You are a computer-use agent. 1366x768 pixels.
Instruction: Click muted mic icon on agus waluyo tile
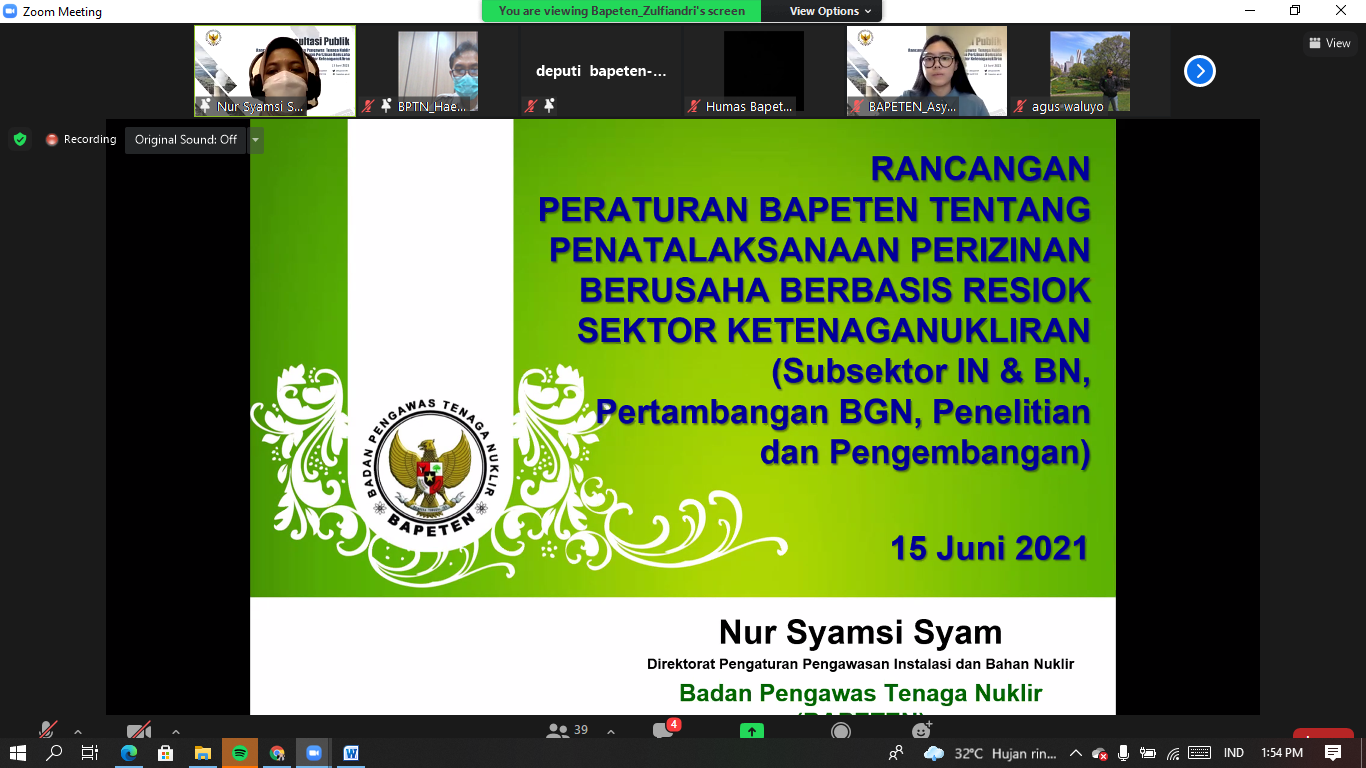pos(1020,106)
